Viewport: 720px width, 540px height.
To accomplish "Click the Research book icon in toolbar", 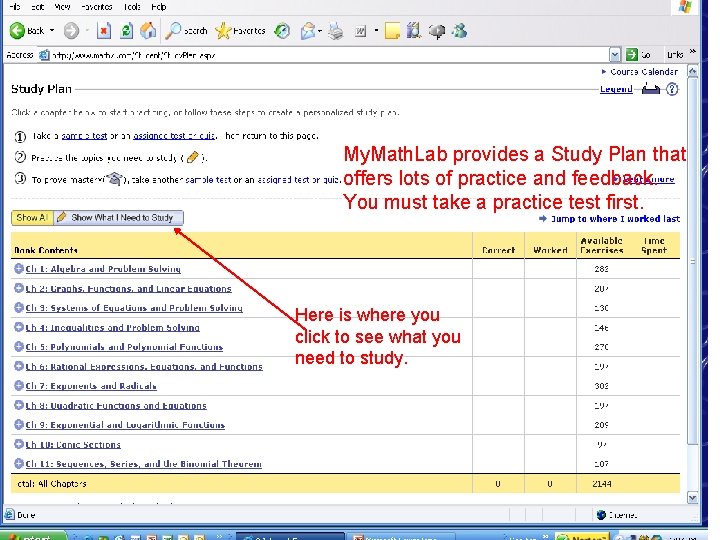I will (x=414, y=30).
